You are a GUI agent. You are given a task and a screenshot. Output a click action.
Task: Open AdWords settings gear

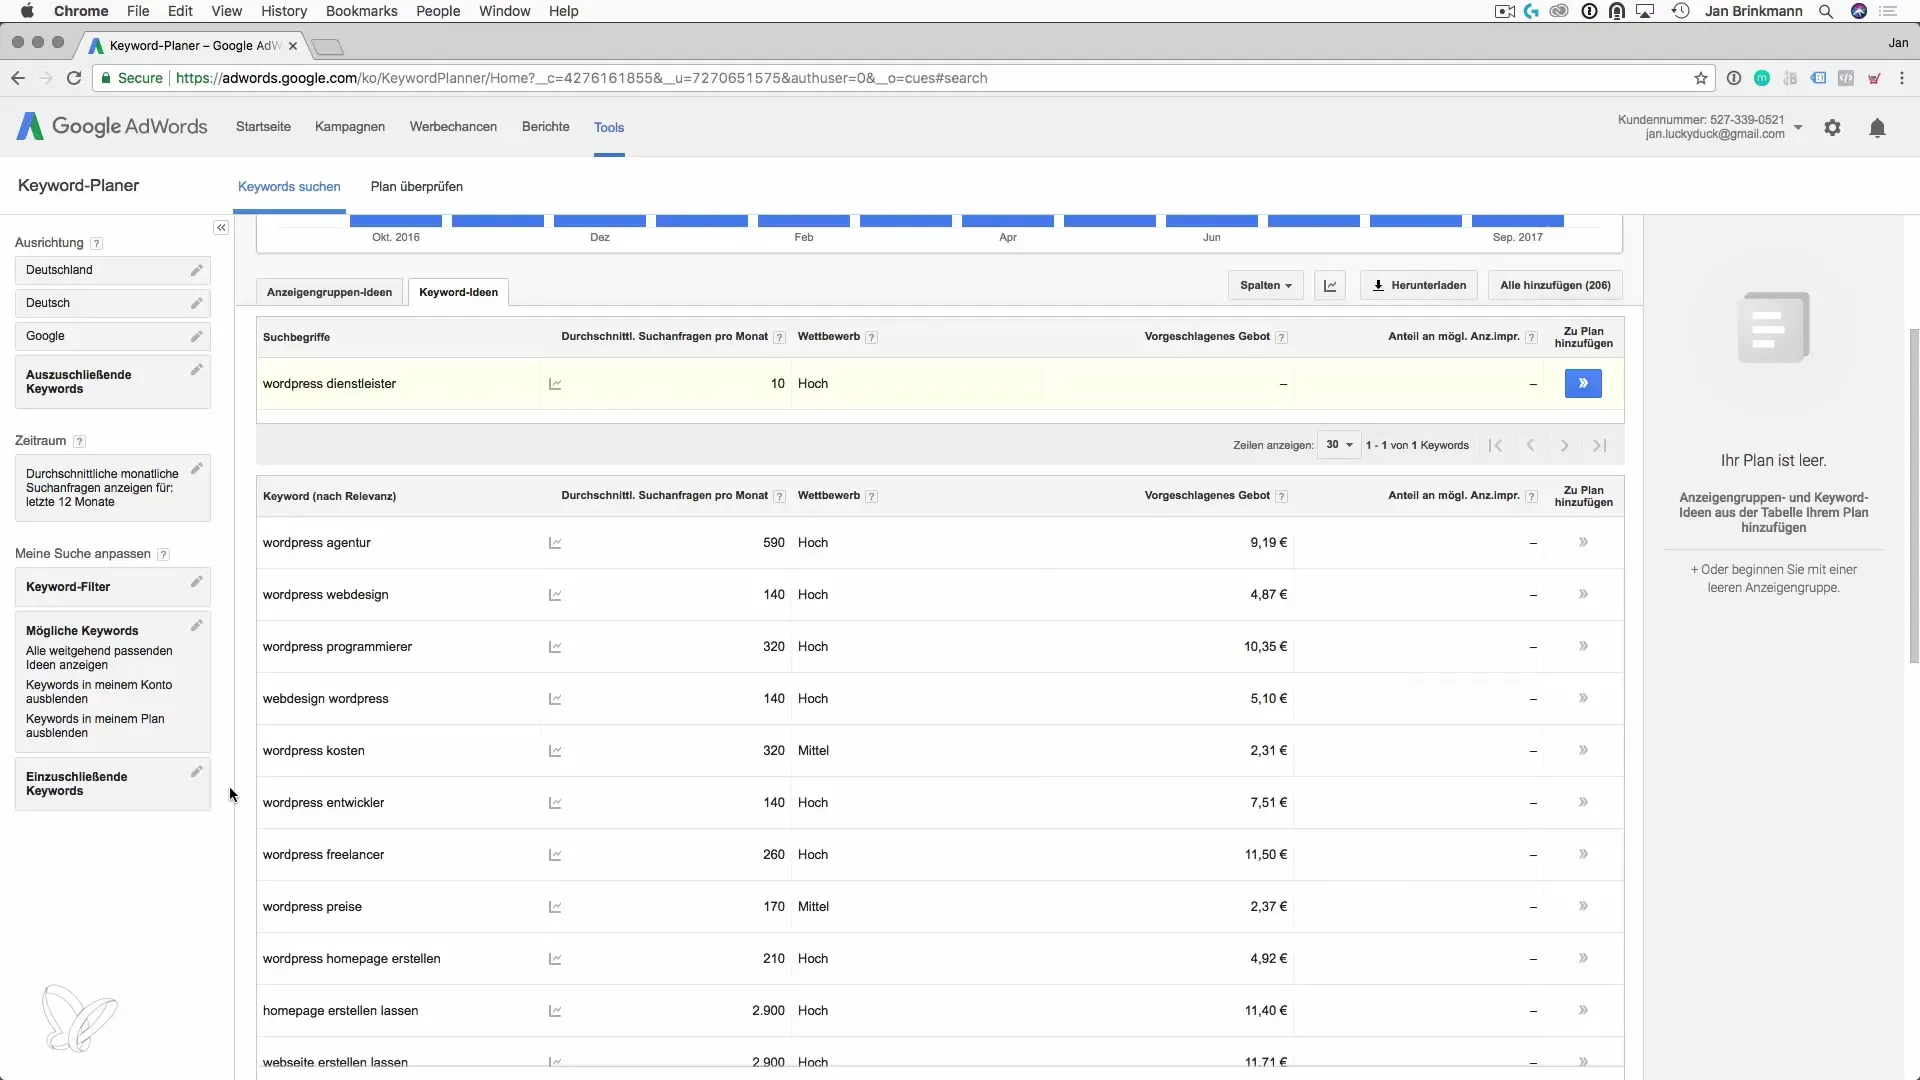point(1832,127)
